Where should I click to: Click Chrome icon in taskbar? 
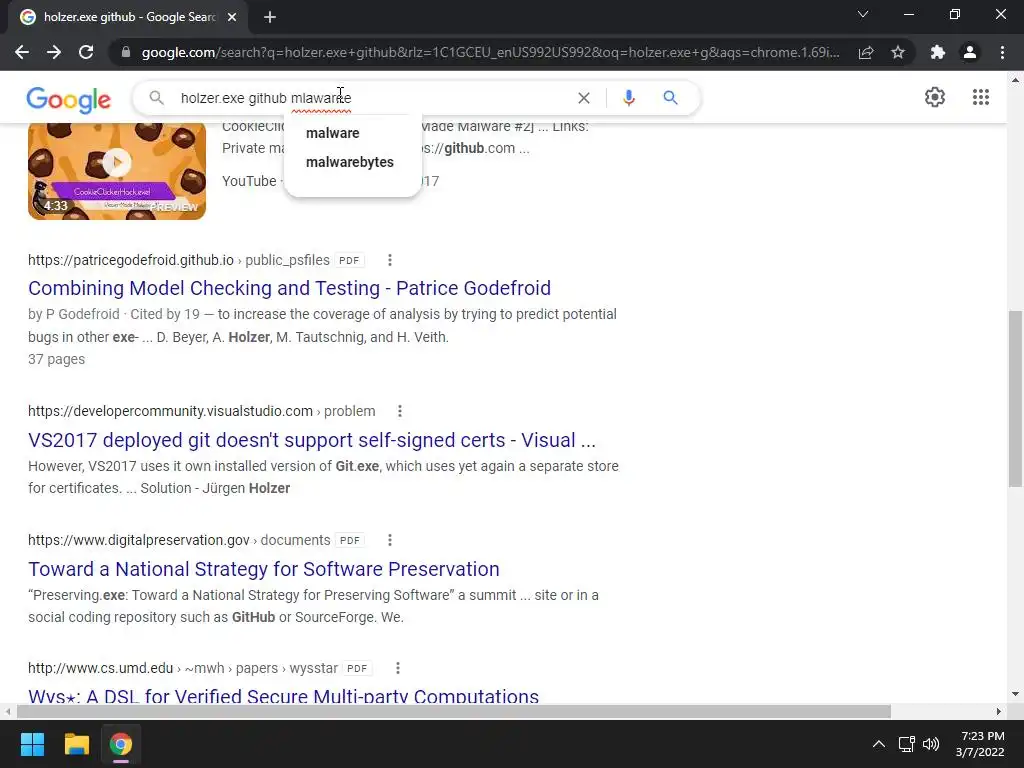click(121, 744)
